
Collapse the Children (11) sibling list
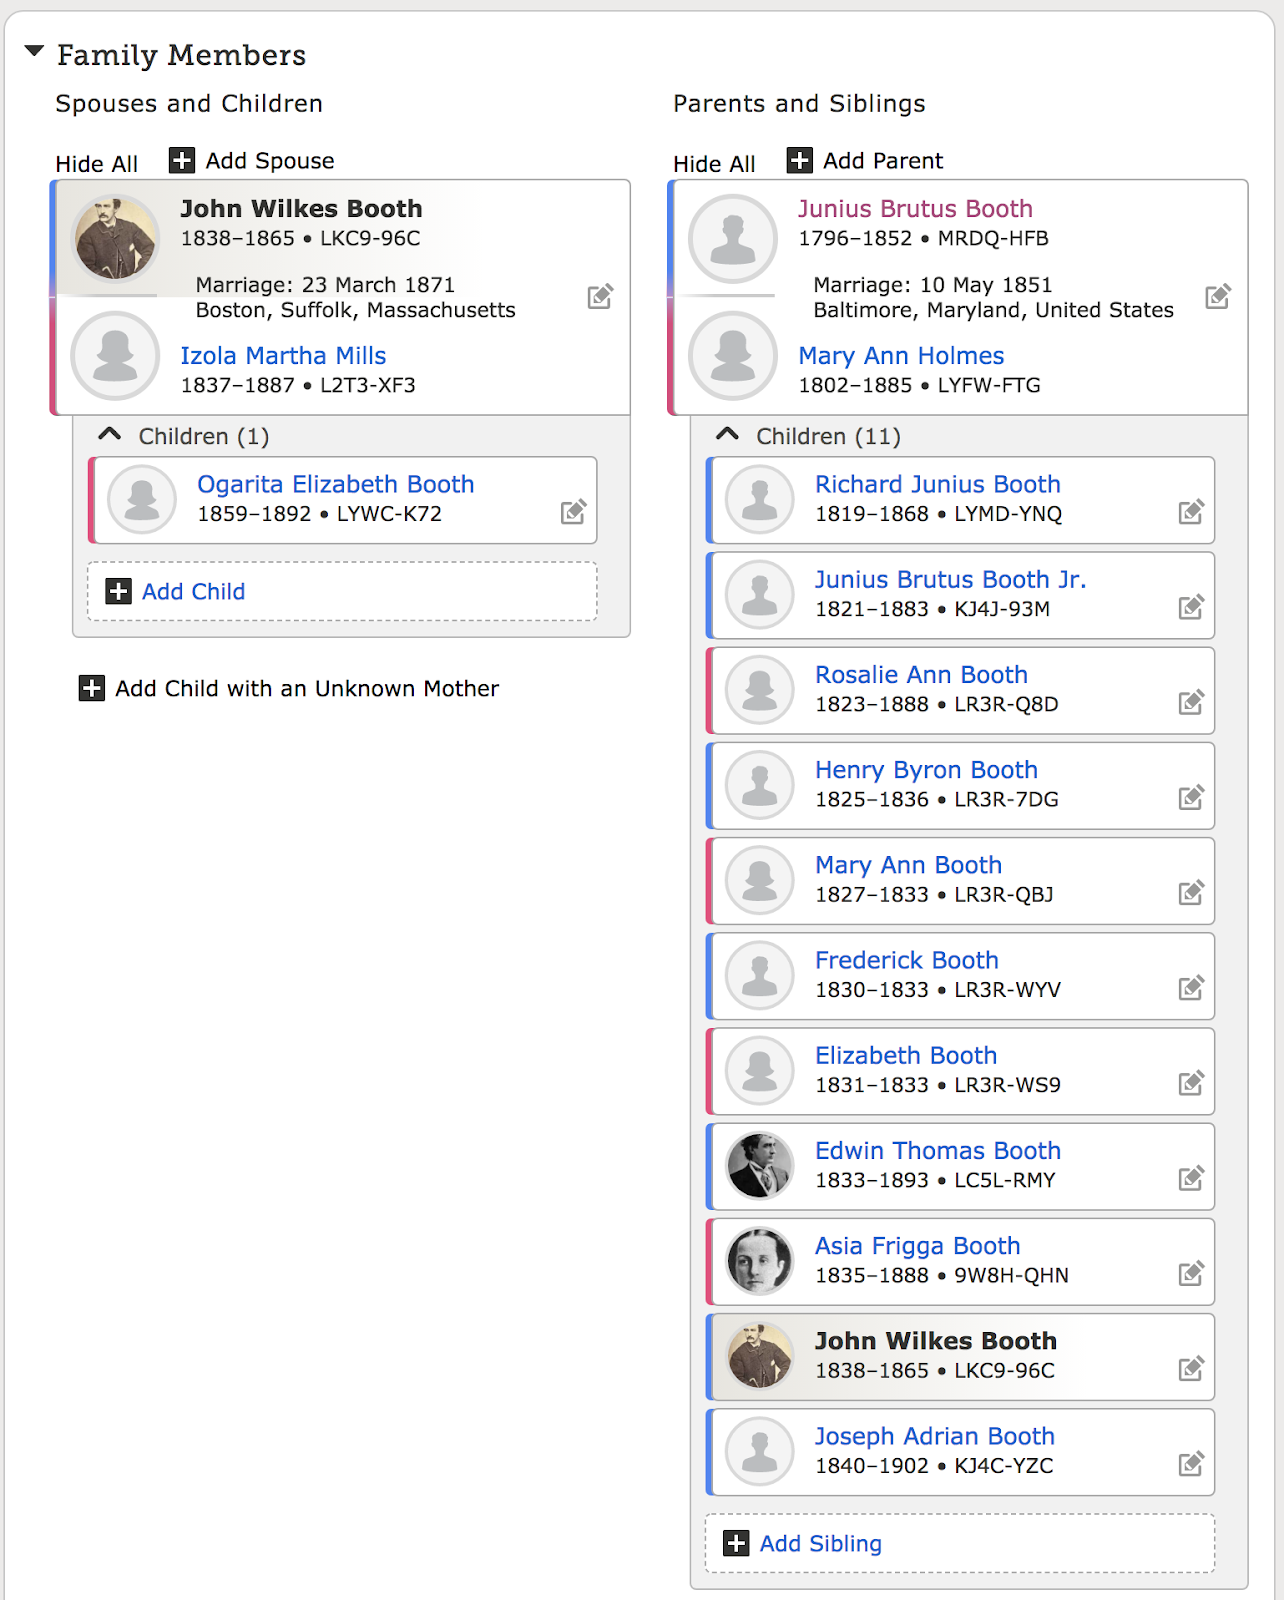[726, 434]
